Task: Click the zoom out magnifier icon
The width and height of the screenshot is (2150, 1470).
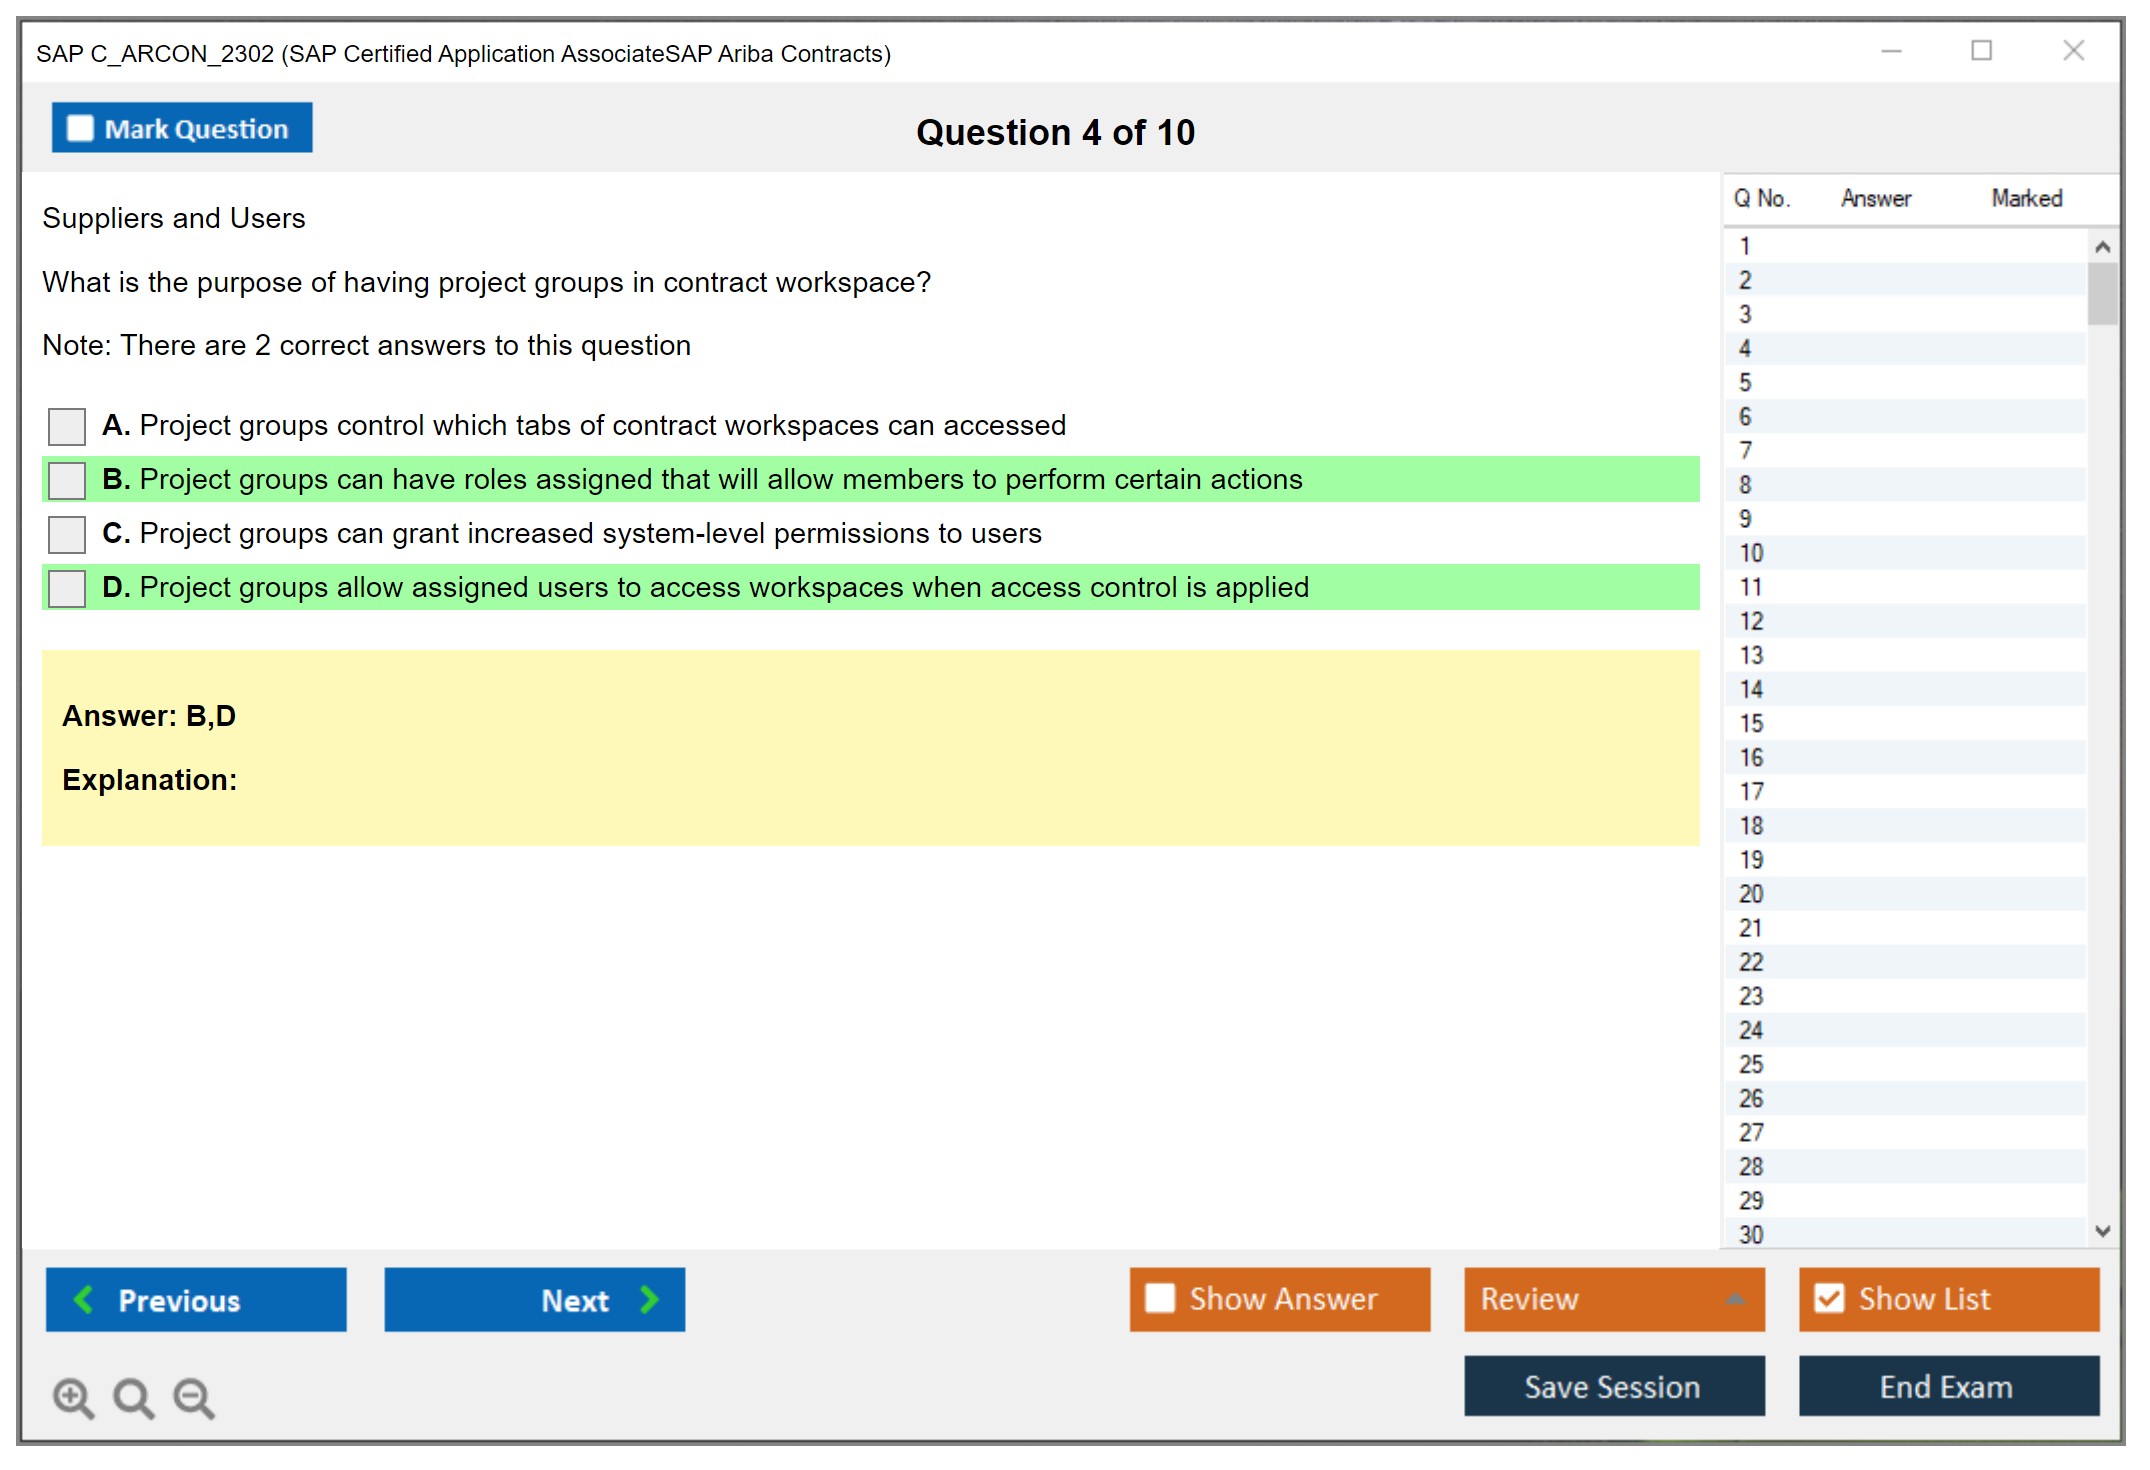Action: [194, 1397]
